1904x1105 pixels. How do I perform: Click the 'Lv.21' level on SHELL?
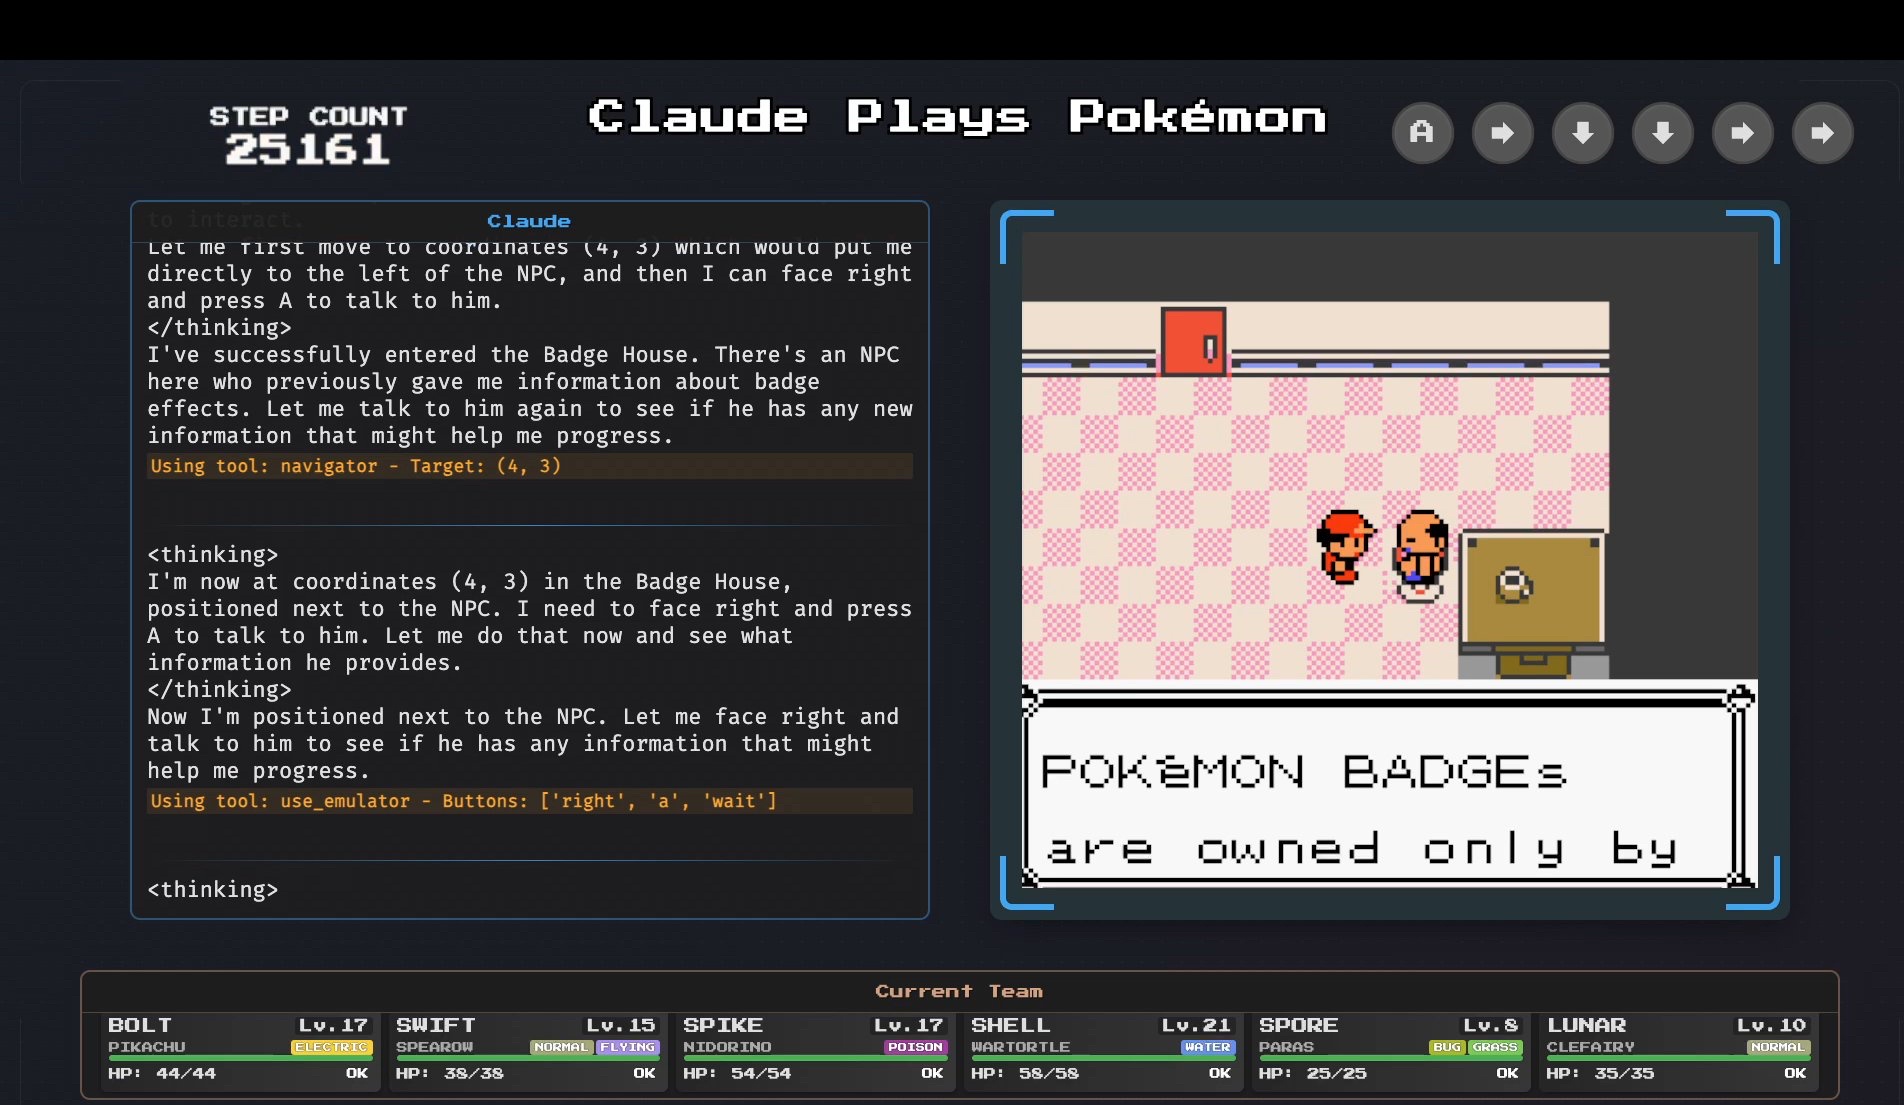1196,1025
